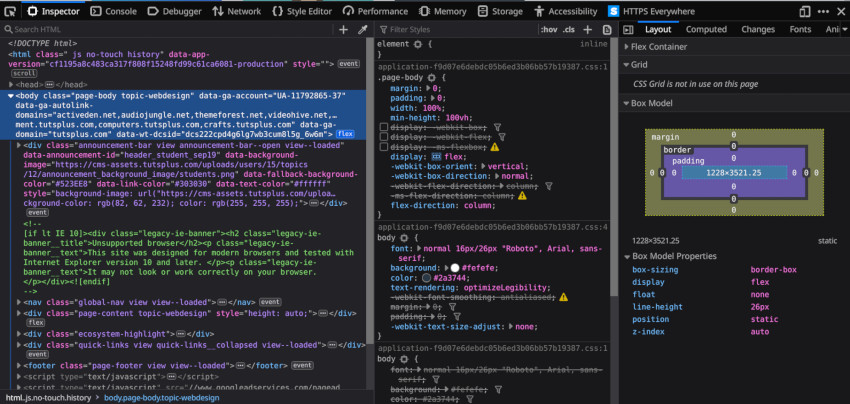Create new node with plus icon in HTML pane
The image size is (850, 404).
point(343,30)
